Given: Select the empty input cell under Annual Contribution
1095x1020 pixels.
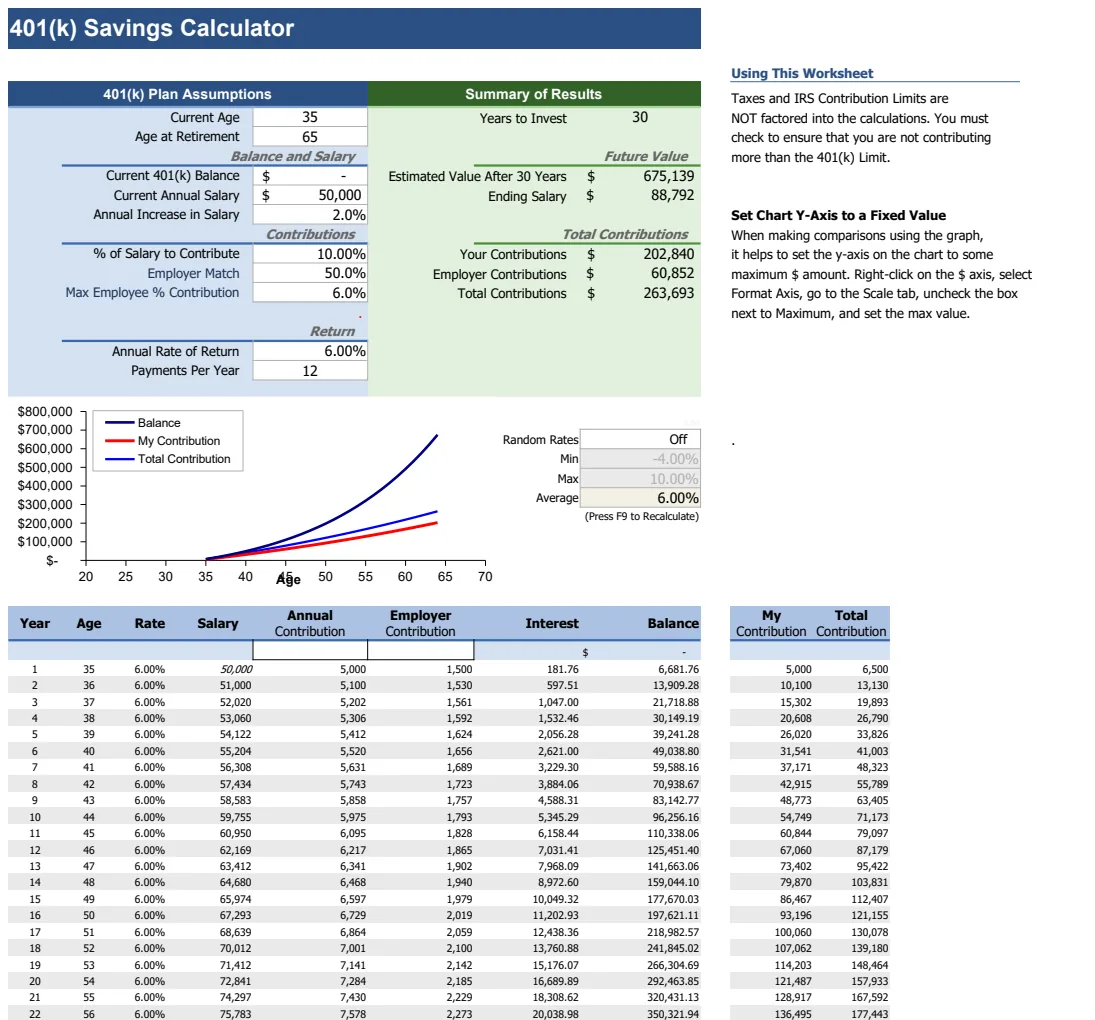Looking at the screenshot, I should click(x=310, y=650).
